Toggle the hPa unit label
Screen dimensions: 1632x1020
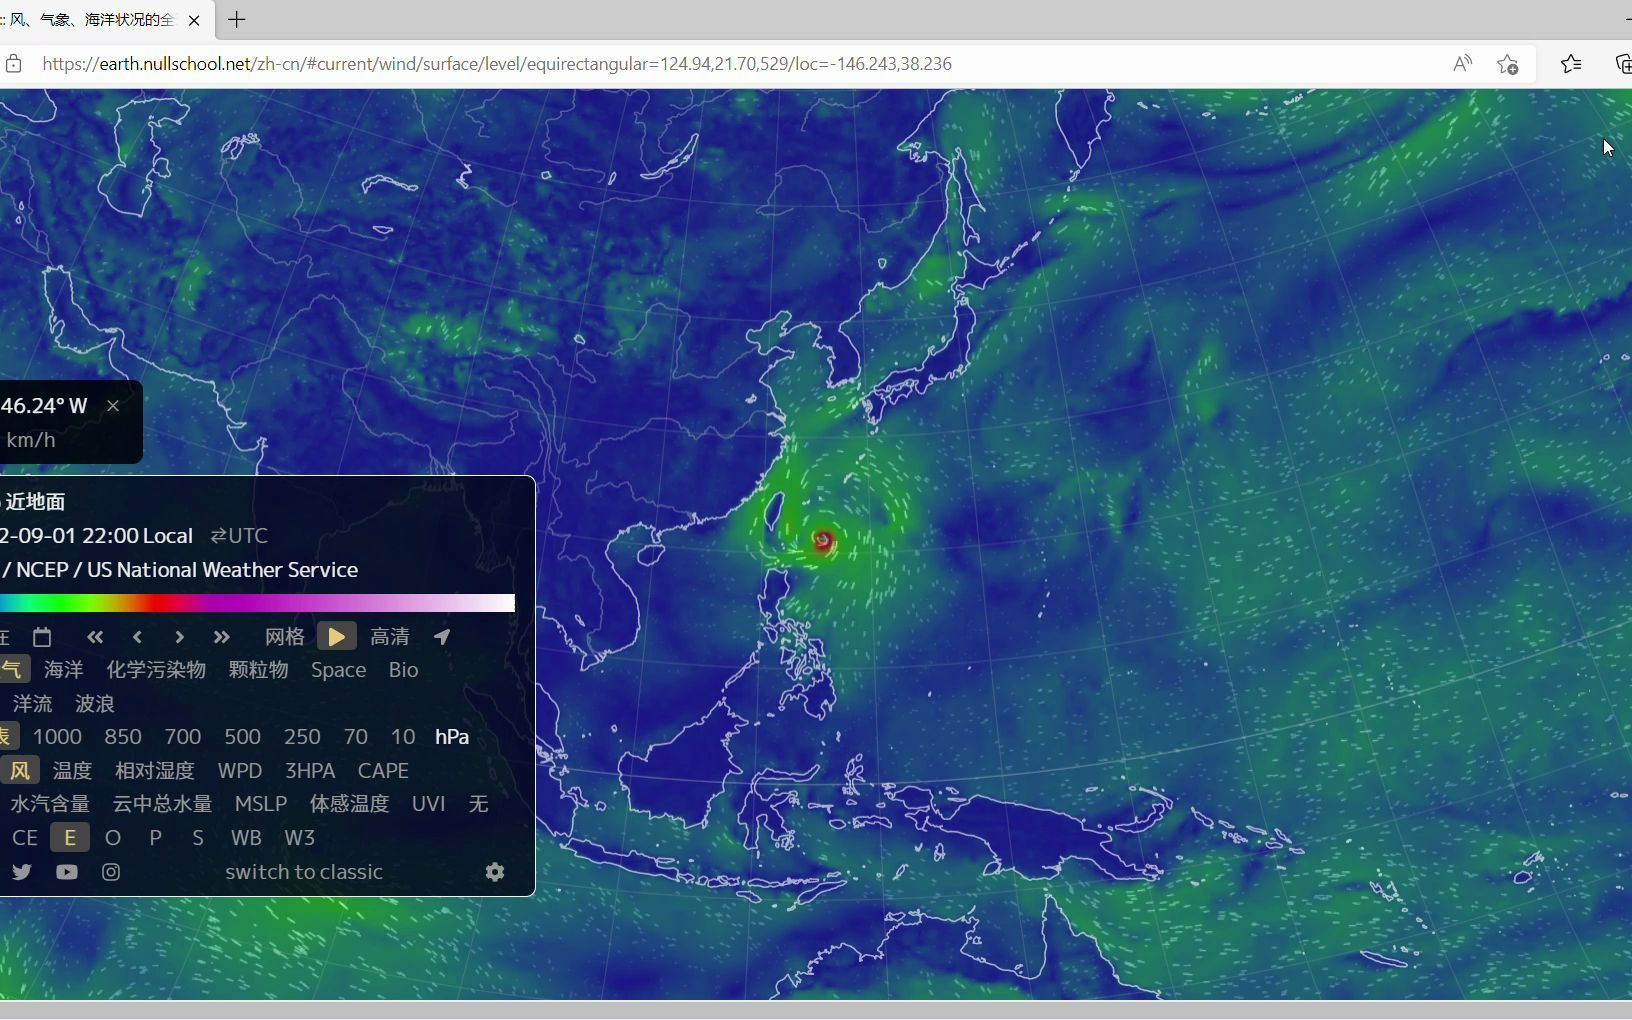[x=452, y=737]
